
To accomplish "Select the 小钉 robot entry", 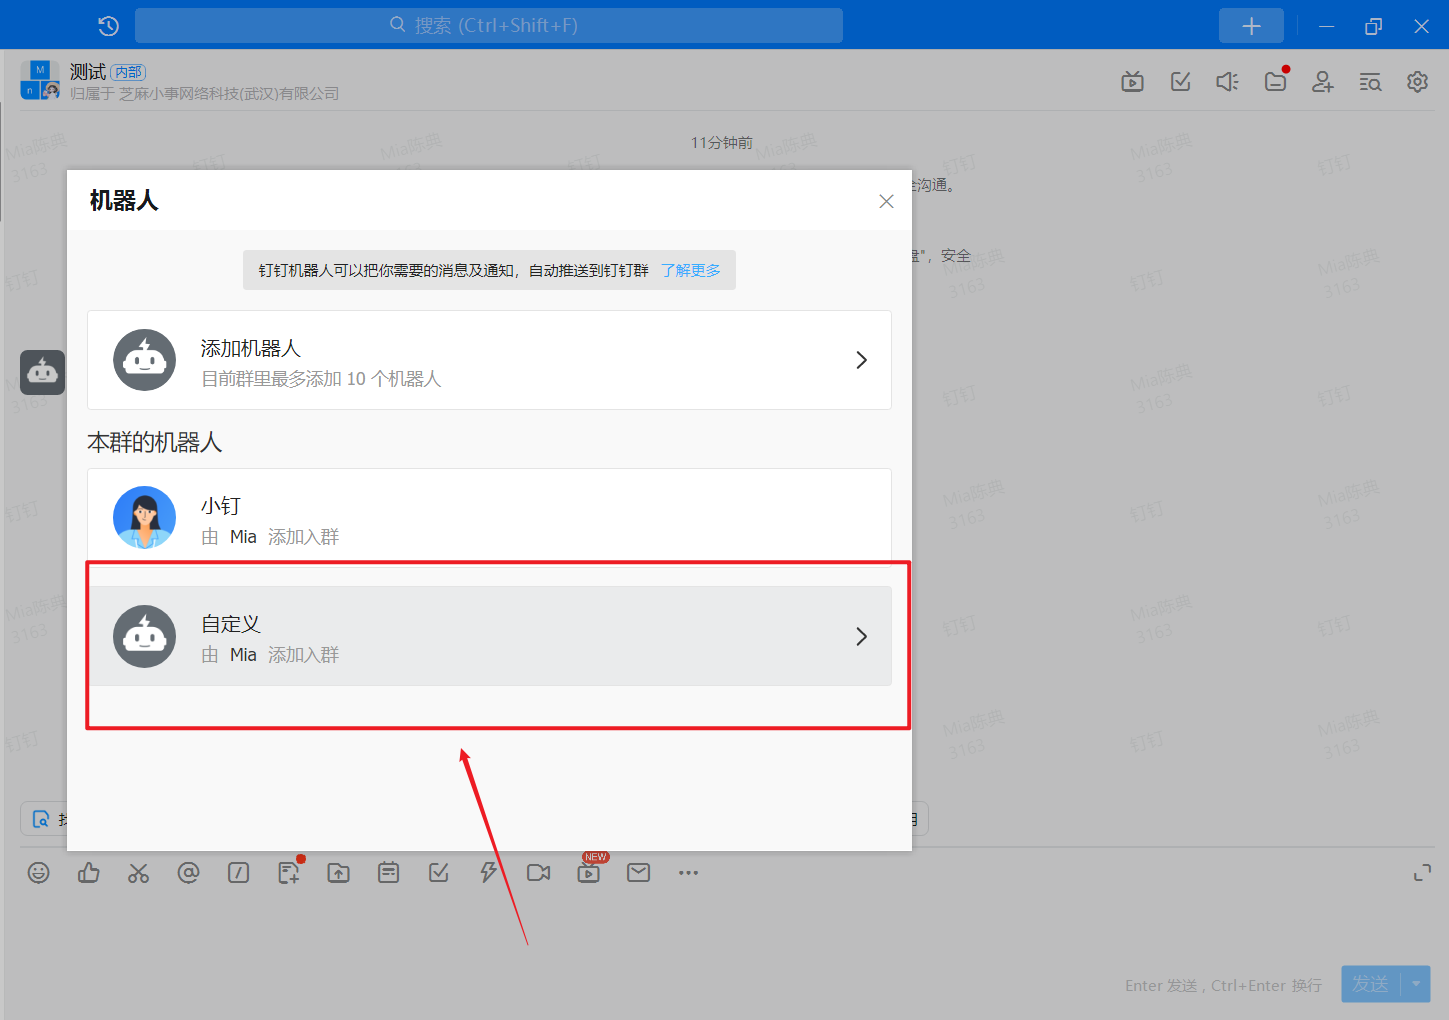I will (489, 518).
